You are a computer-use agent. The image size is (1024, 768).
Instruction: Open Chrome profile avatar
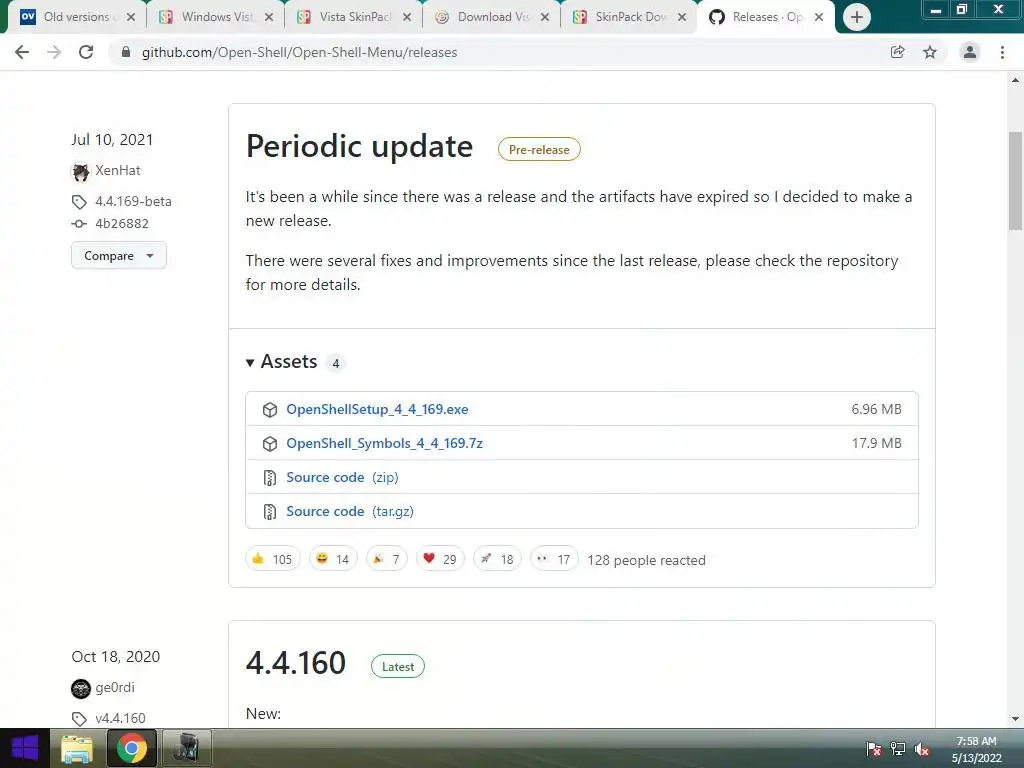click(x=970, y=52)
